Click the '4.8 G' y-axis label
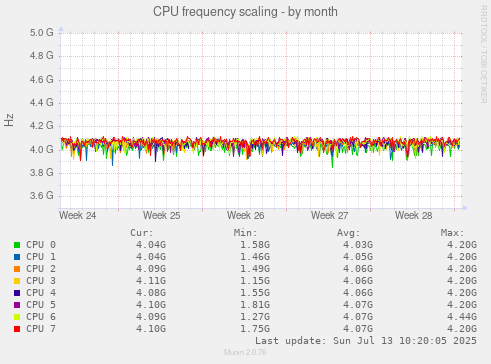Viewport: 491px width, 364px height. click(42, 56)
